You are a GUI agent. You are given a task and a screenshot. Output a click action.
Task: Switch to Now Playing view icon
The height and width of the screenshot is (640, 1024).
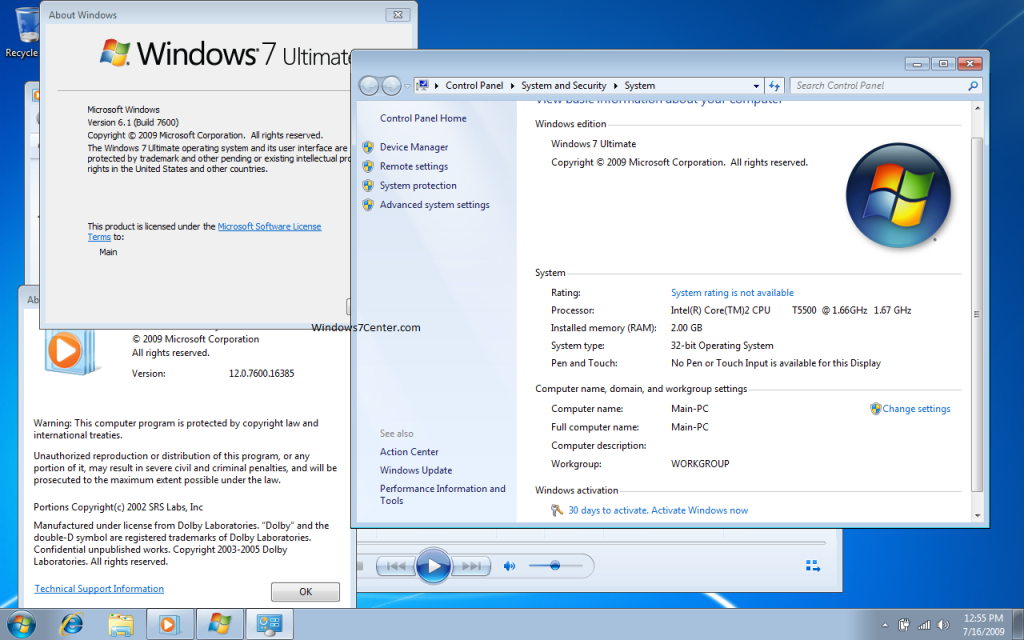[813, 566]
